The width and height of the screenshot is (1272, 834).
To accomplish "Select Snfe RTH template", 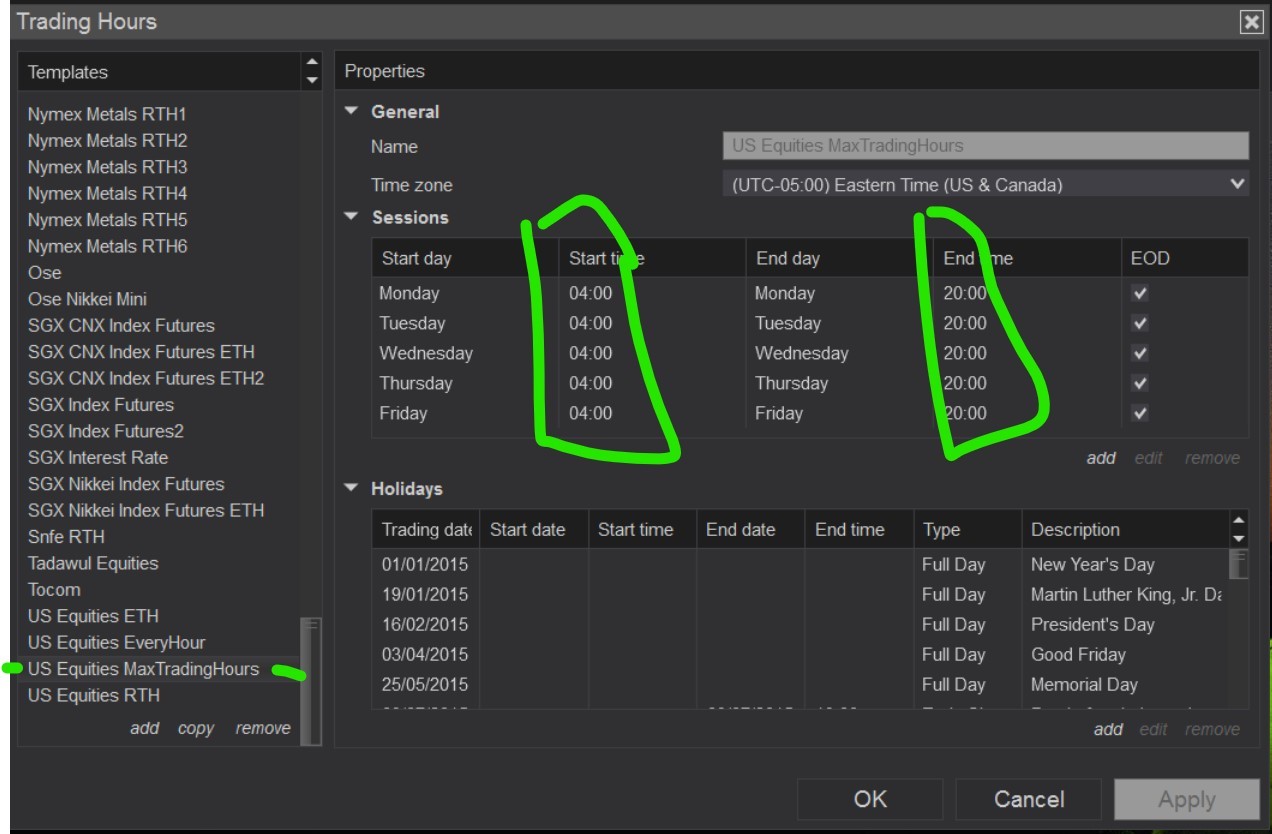I will pyautogui.click(x=66, y=536).
